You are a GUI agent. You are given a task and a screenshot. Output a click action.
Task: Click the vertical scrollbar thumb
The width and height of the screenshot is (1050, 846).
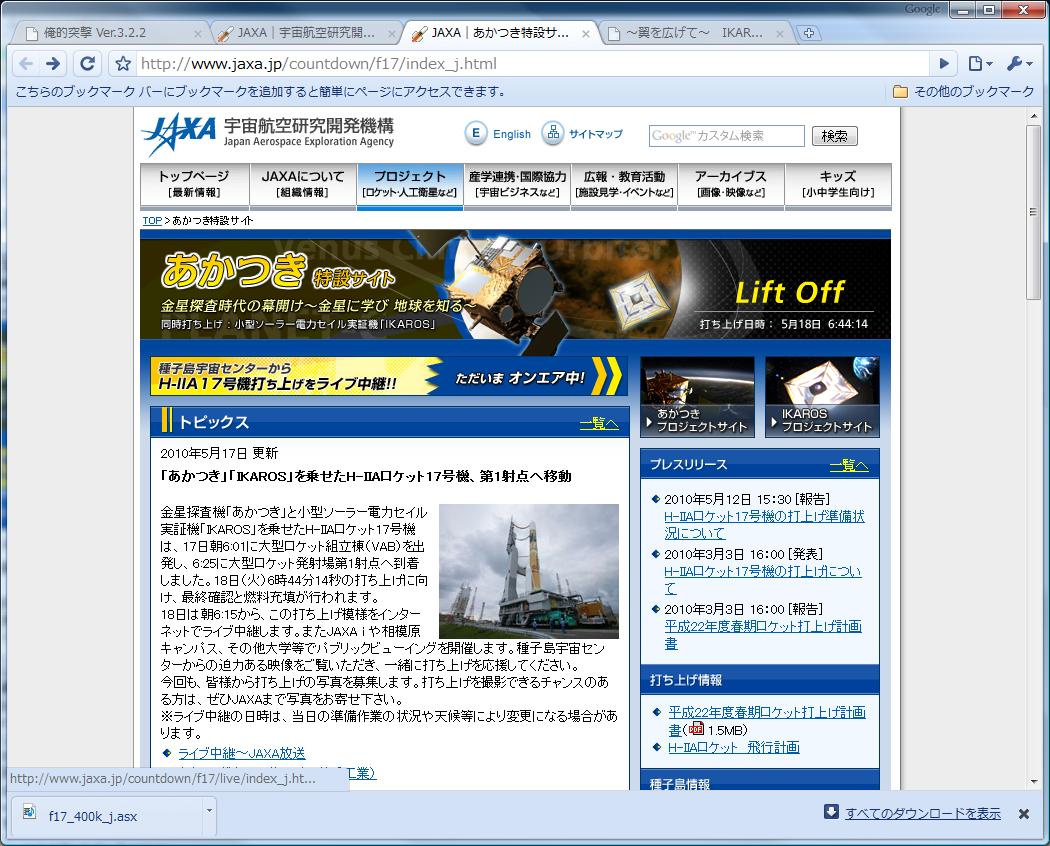(x=1034, y=212)
